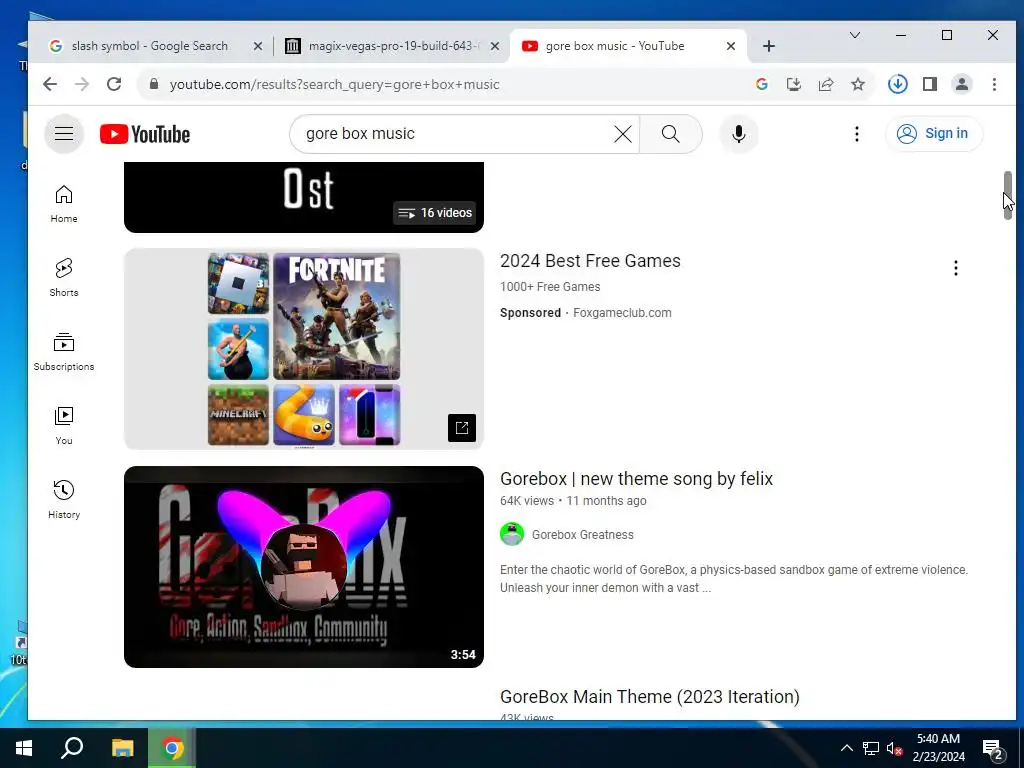
Task: Click the Fortnite games ad thumbnail
Action: coord(304,349)
